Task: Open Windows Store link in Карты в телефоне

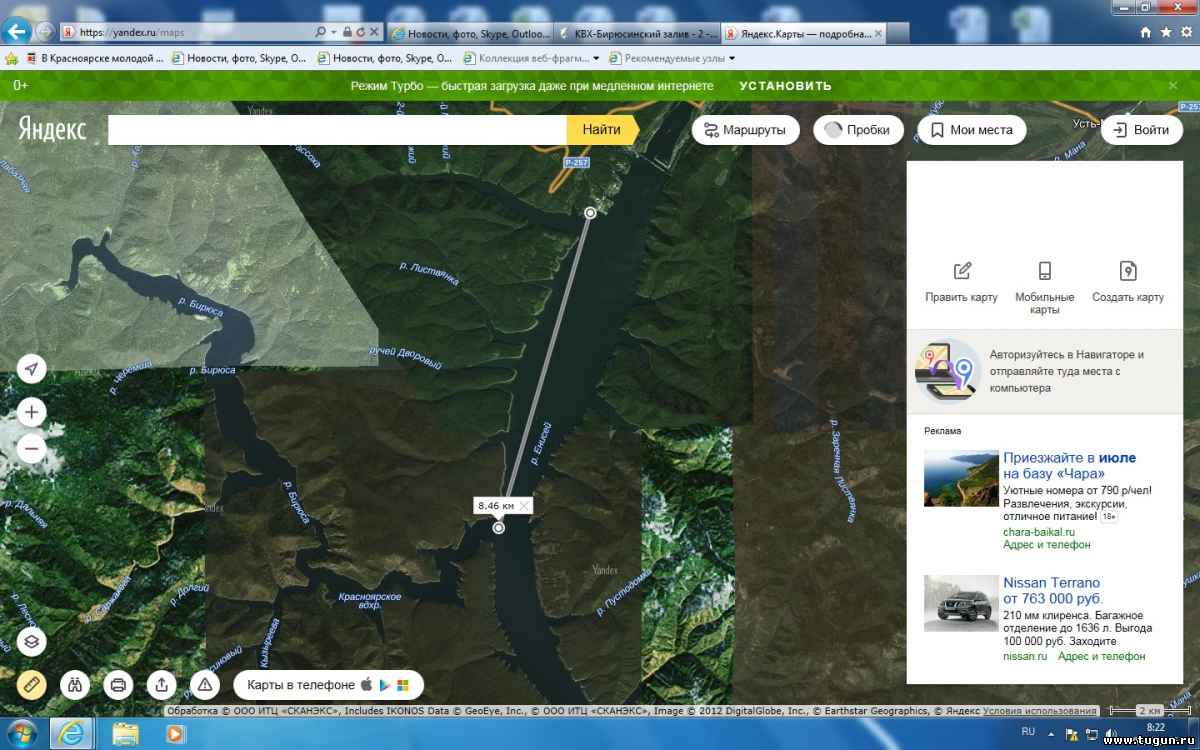Action: pos(403,685)
